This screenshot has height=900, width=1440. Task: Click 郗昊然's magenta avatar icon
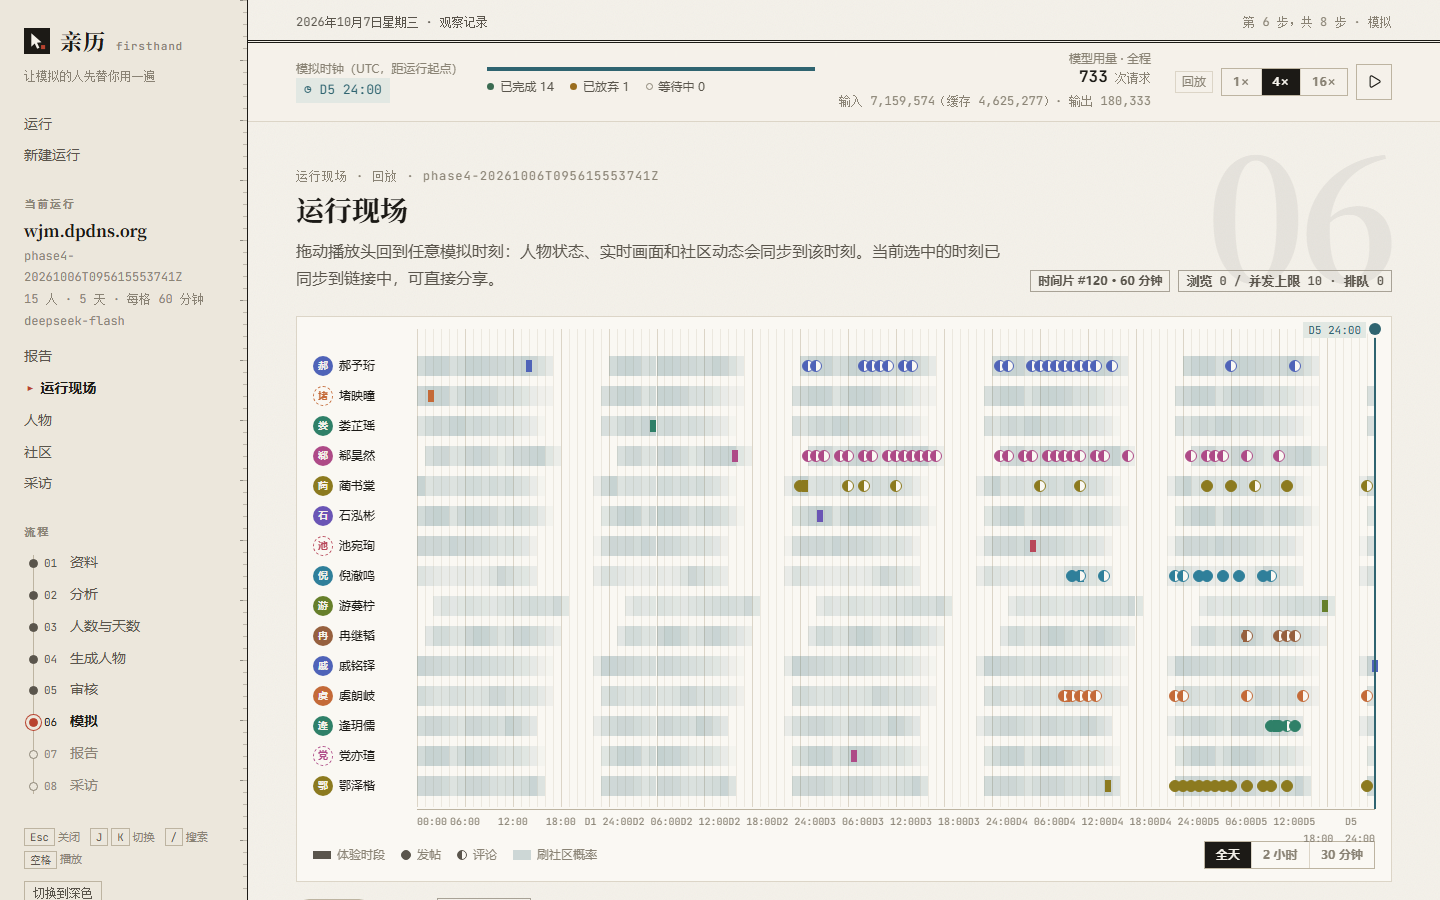click(x=323, y=456)
